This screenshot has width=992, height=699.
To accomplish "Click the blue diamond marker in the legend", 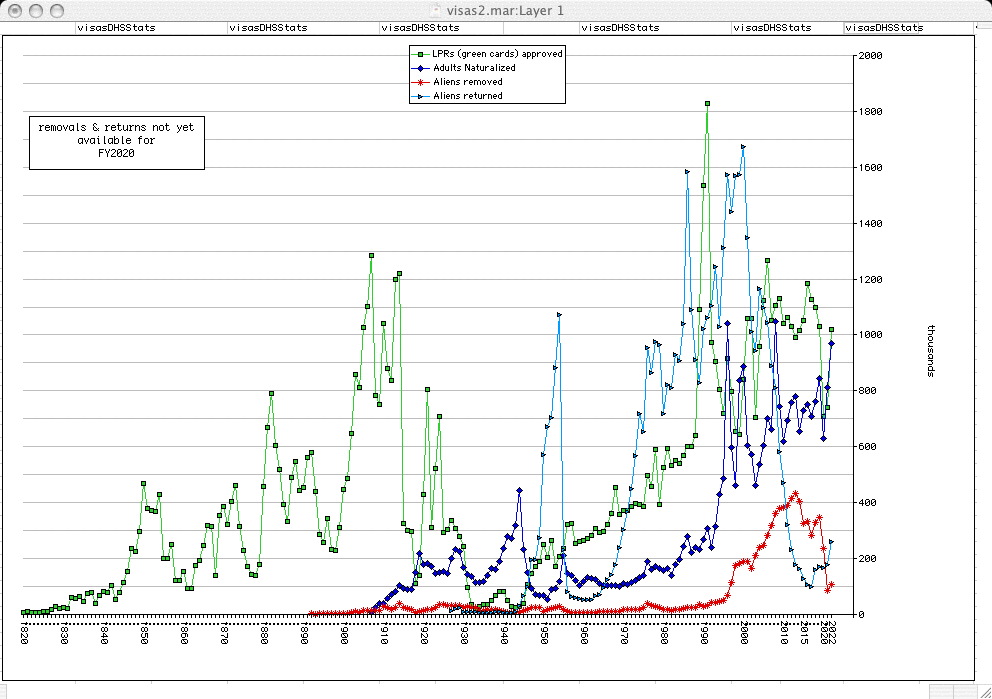I will pyautogui.click(x=419, y=68).
